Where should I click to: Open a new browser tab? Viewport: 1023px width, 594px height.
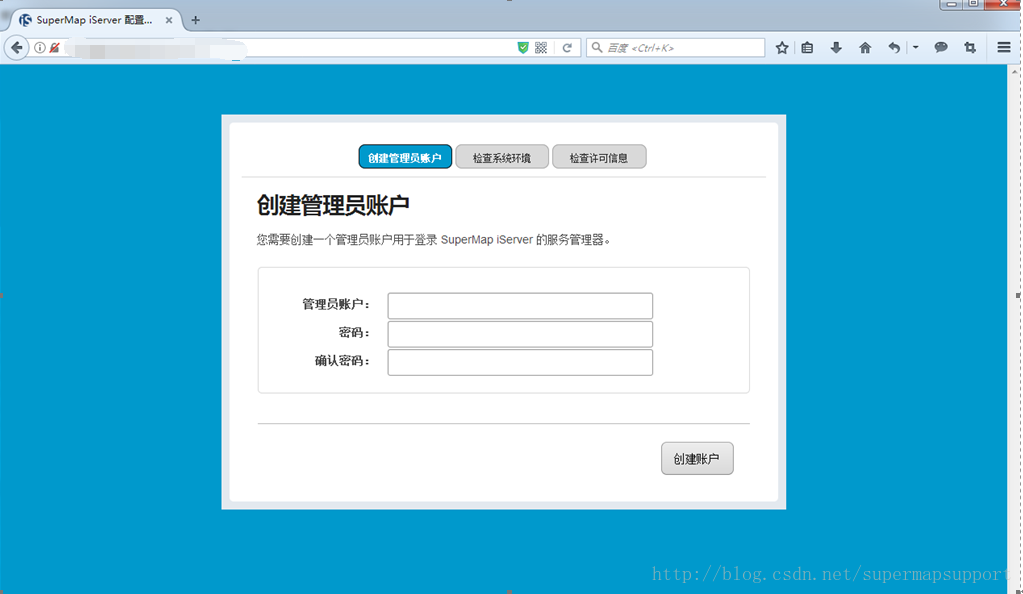(x=195, y=20)
